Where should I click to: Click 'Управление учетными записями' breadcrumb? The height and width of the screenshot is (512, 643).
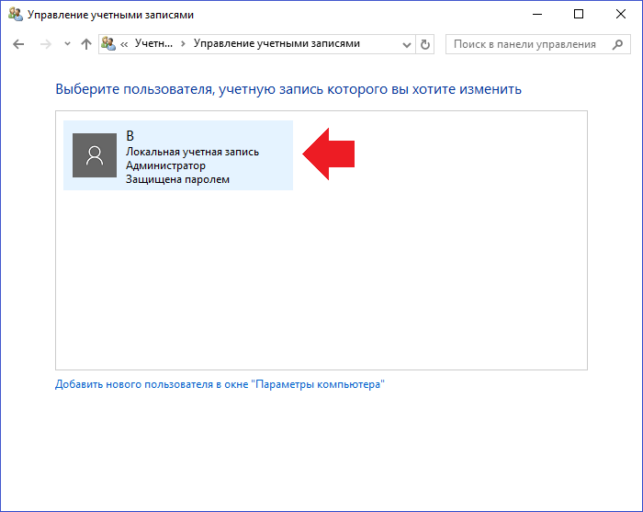[x=277, y=43]
